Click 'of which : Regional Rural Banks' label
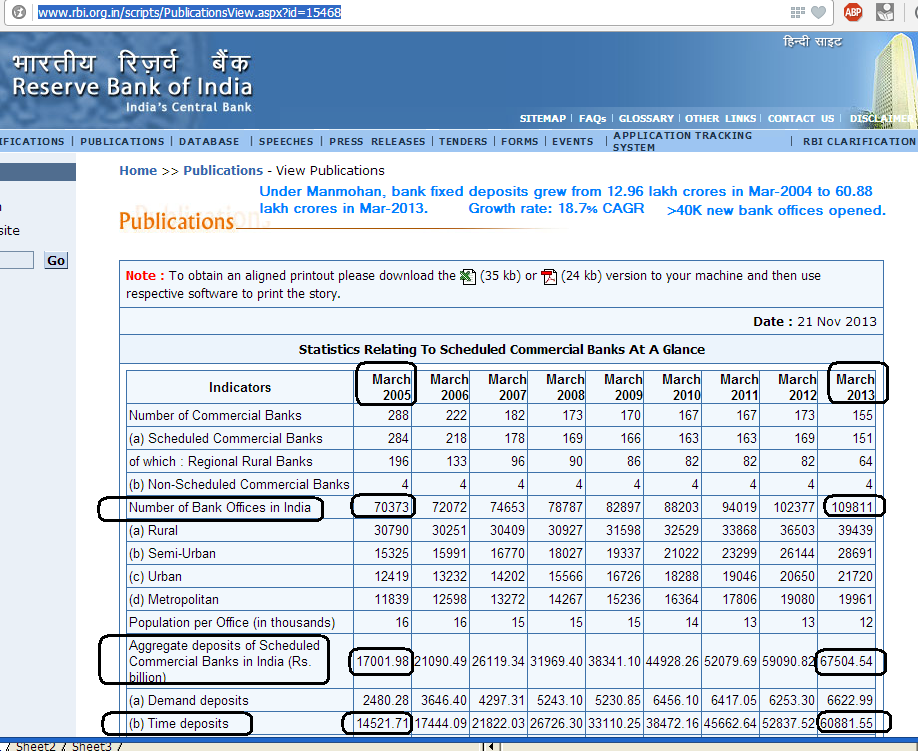Screen dimensions: 918x751 [221, 461]
